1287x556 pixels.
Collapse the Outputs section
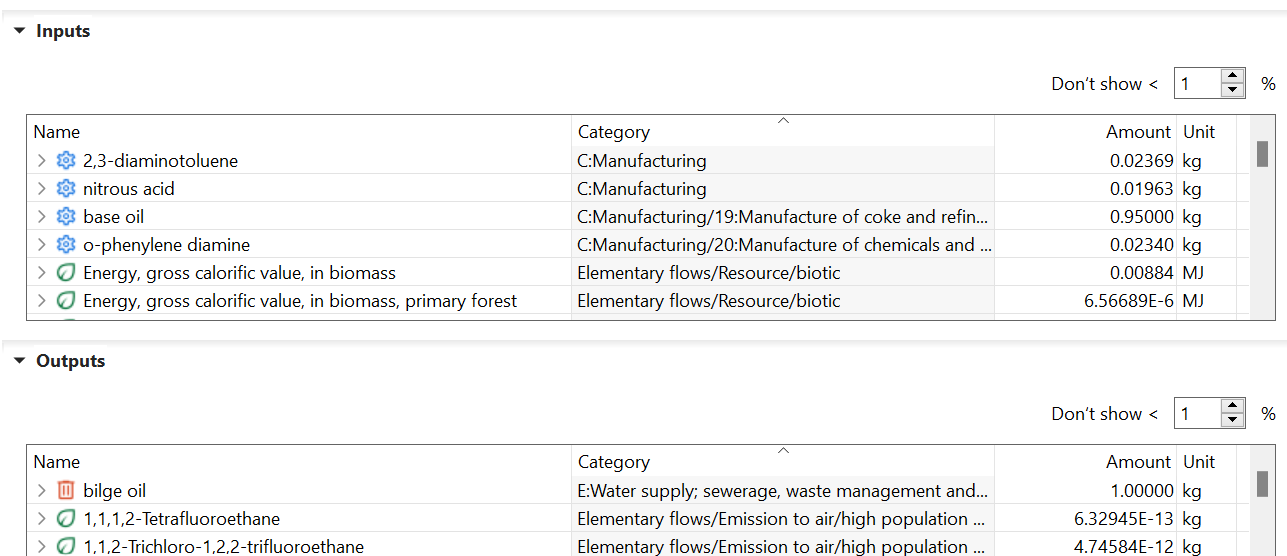pos(19,361)
